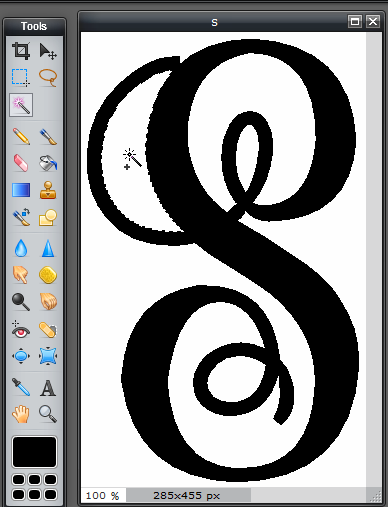This screenshot has height=507, width=388.
Task: Select the Move tool
Action: click(x=48, y=51)
